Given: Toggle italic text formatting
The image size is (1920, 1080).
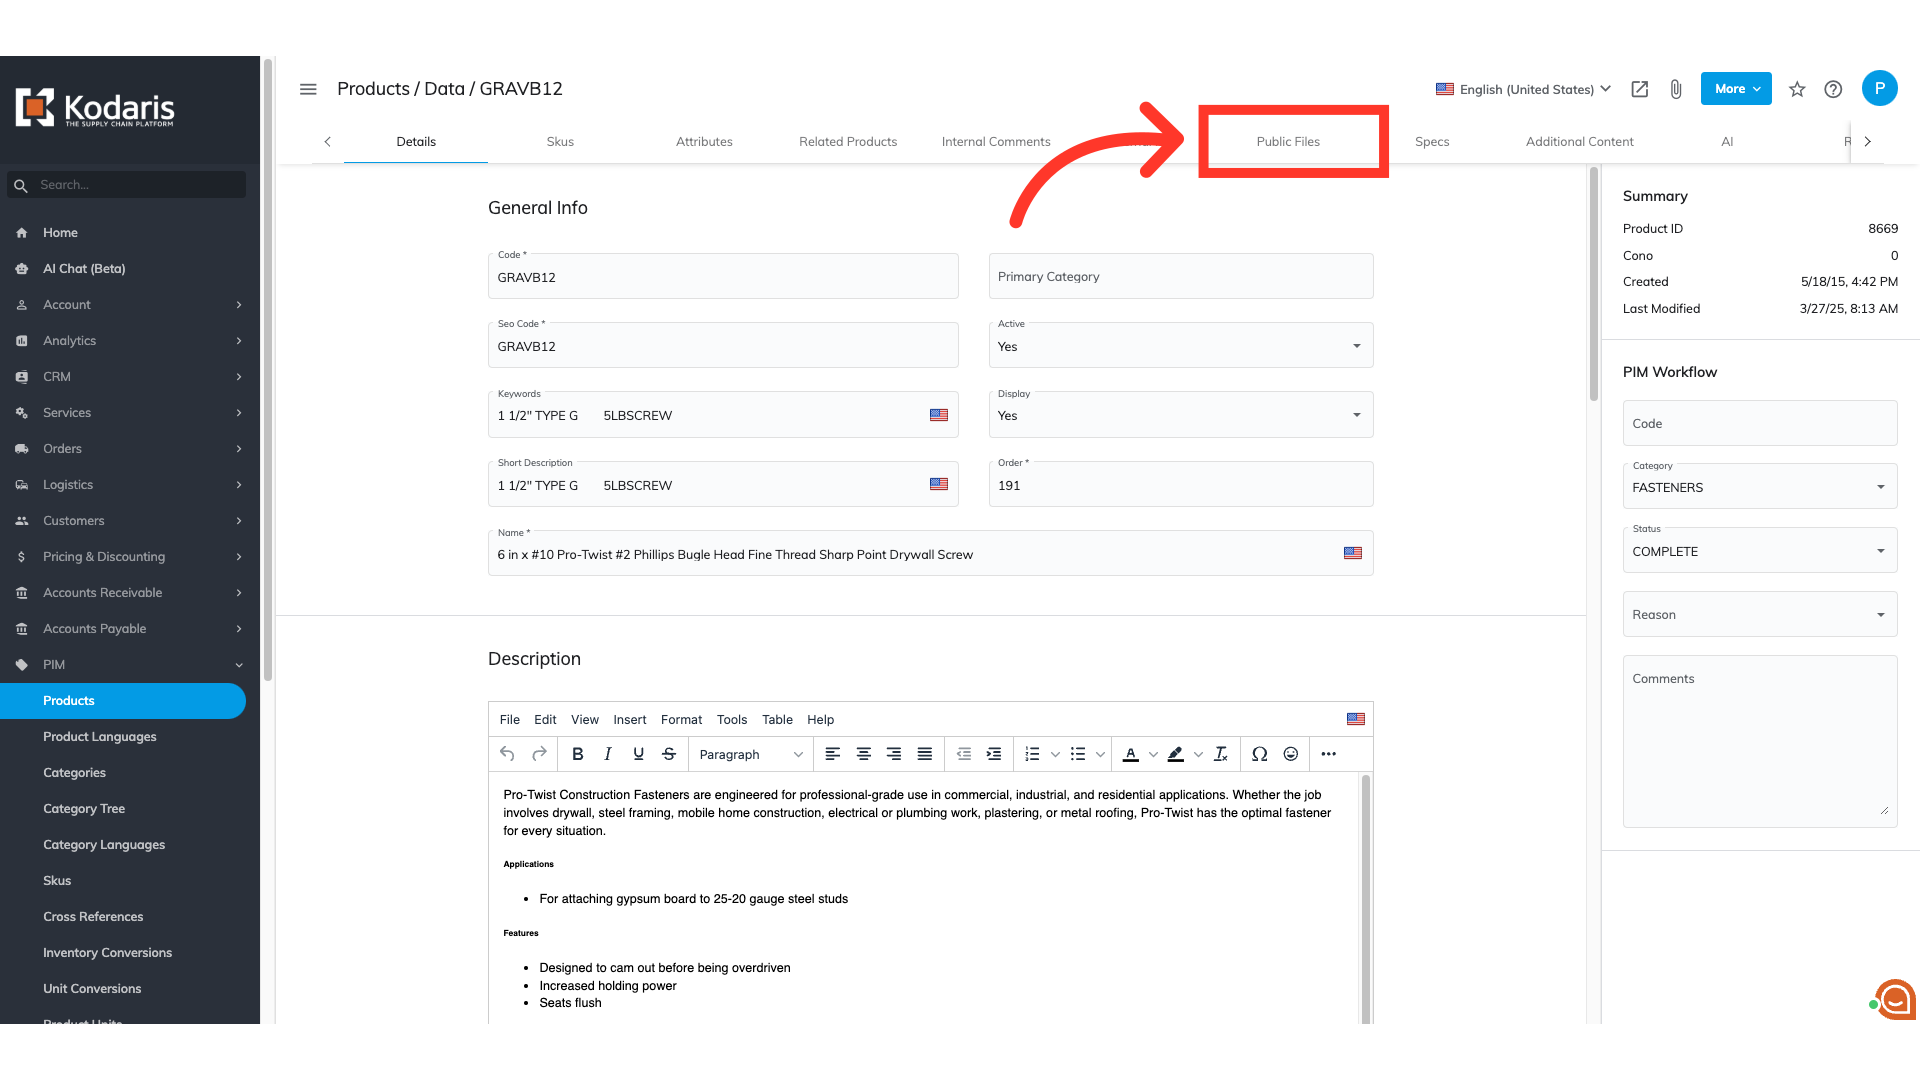Looking at the screenshot, I should point(607,754).
